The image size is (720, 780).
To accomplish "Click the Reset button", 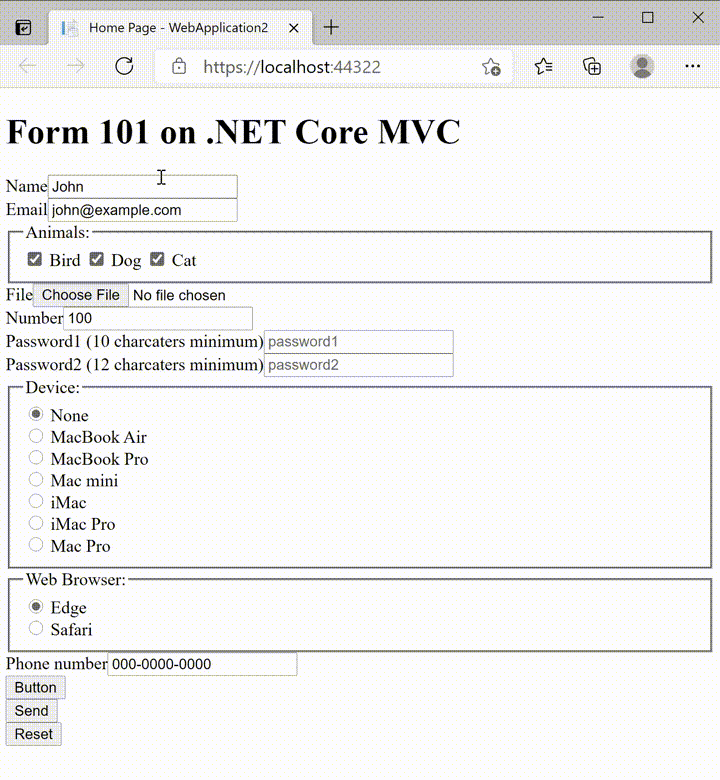I will coord(33,734).
